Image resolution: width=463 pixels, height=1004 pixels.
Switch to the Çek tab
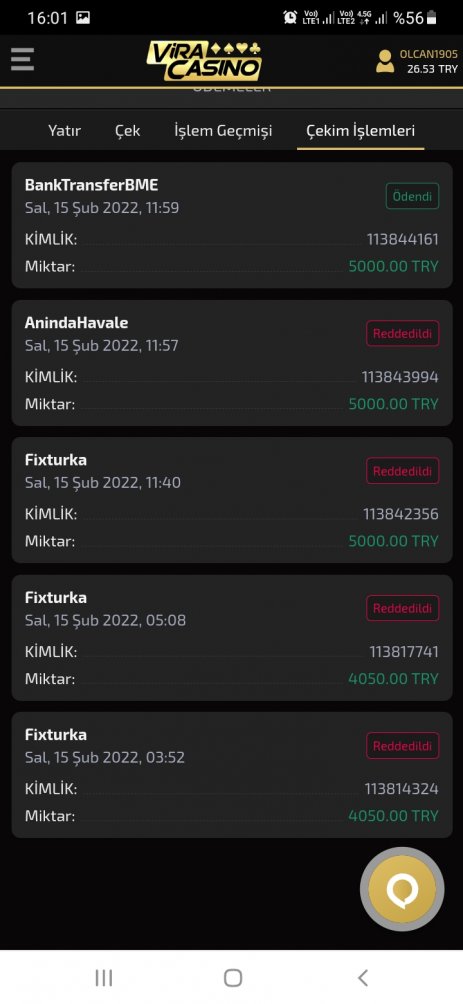click(127, 131)
